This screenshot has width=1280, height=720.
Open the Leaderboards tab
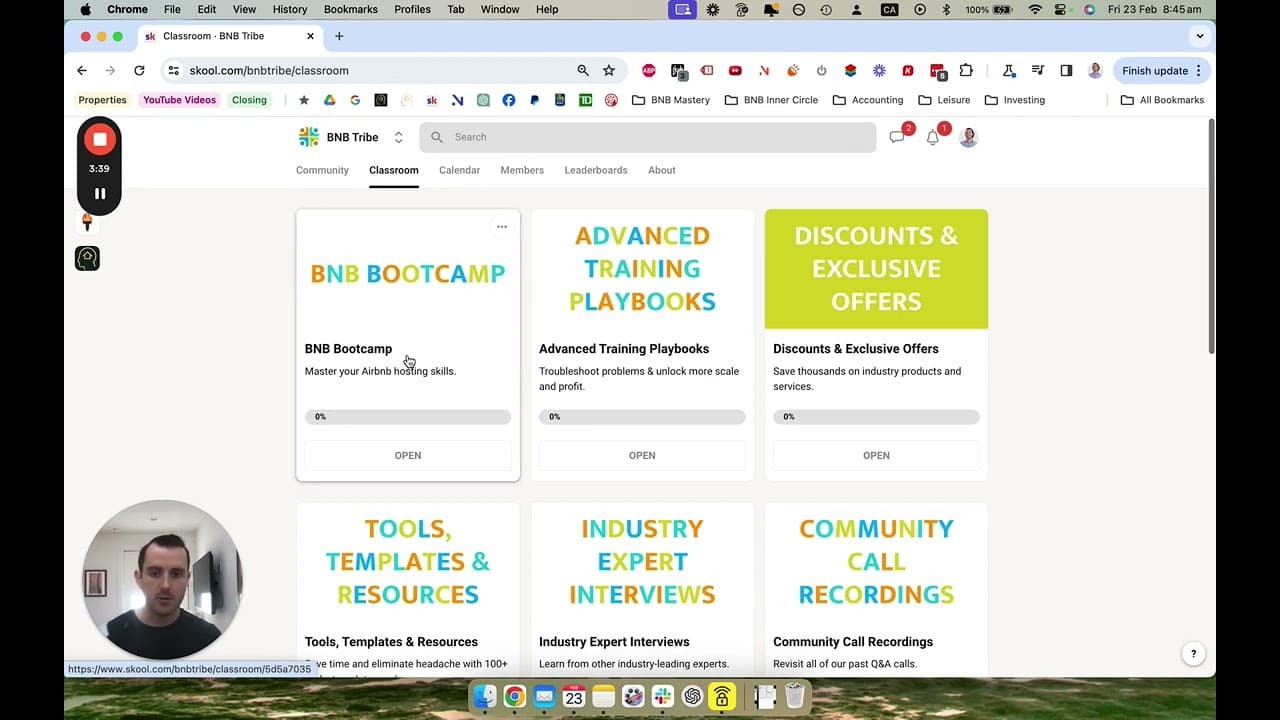[x=596, y=170]
